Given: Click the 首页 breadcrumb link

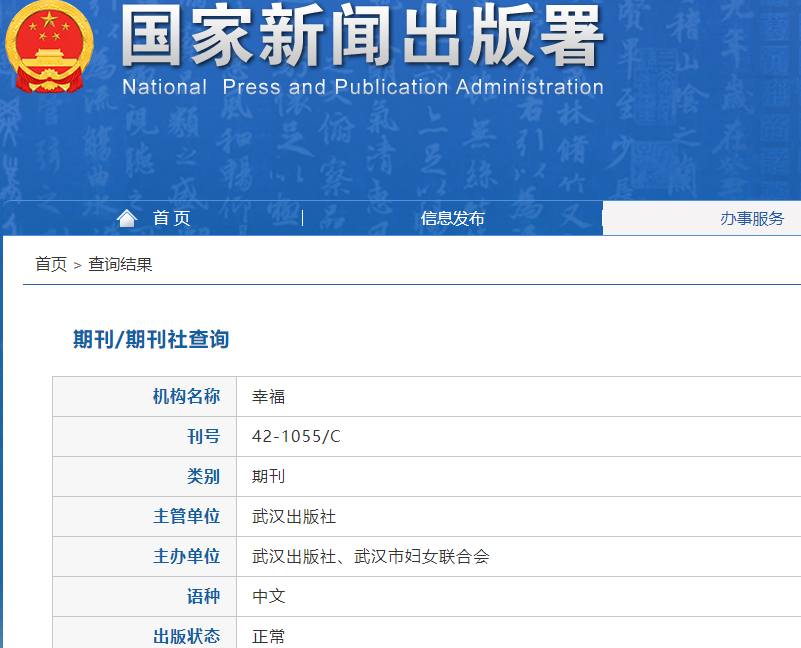Looking at the screenshot, I should tap(50, 264).
